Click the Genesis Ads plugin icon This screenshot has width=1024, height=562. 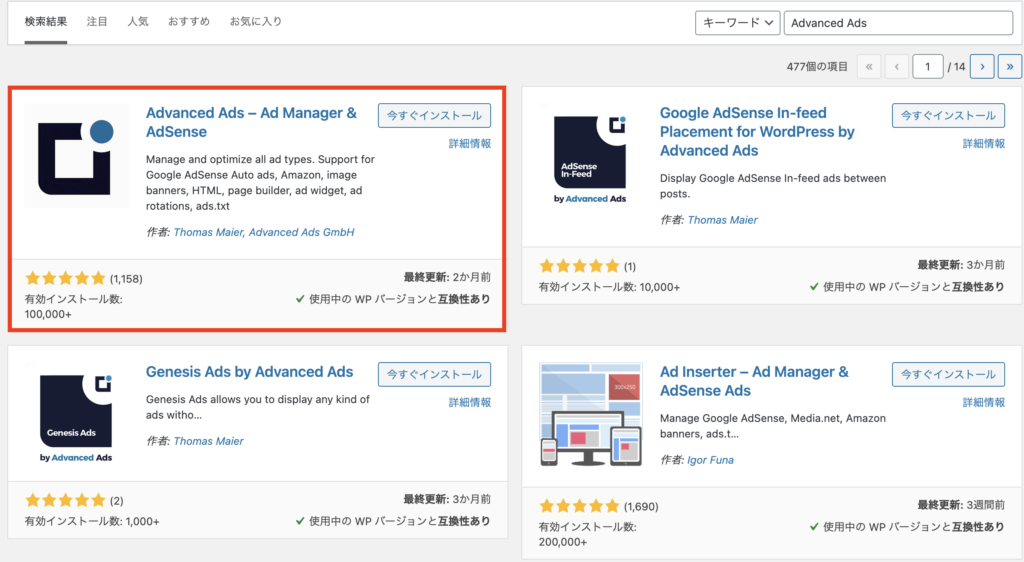click(77, 415)
